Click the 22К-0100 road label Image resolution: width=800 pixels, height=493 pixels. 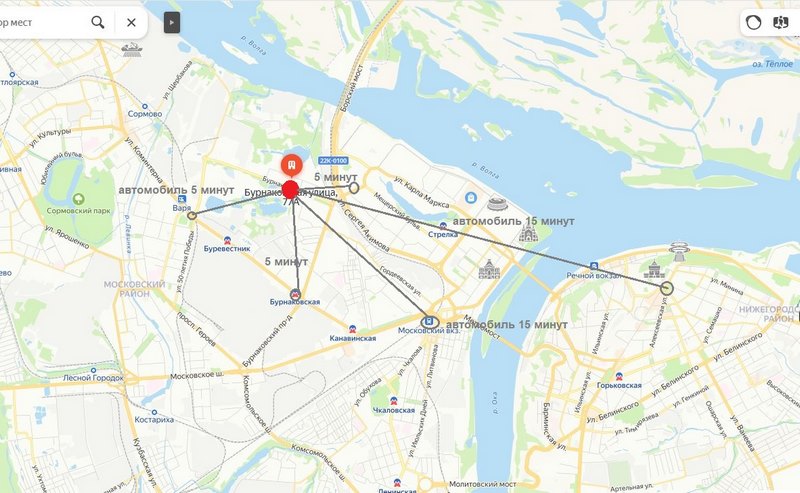[333, 160]
